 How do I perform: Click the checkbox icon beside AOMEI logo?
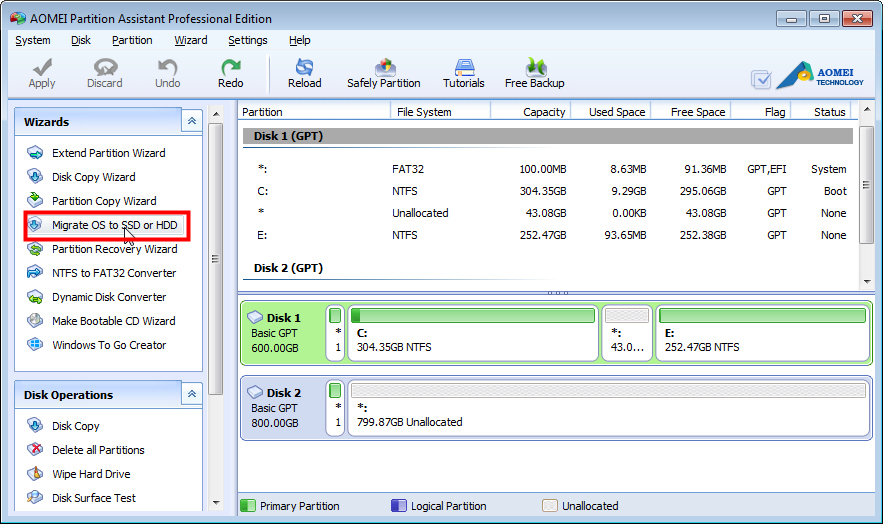tap(761, 79)
